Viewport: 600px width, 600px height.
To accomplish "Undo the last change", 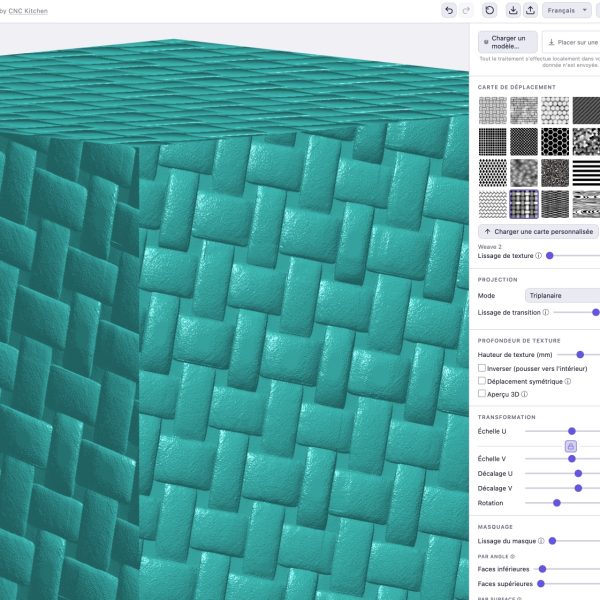I will pyautogui.click(x=450, y=10).
